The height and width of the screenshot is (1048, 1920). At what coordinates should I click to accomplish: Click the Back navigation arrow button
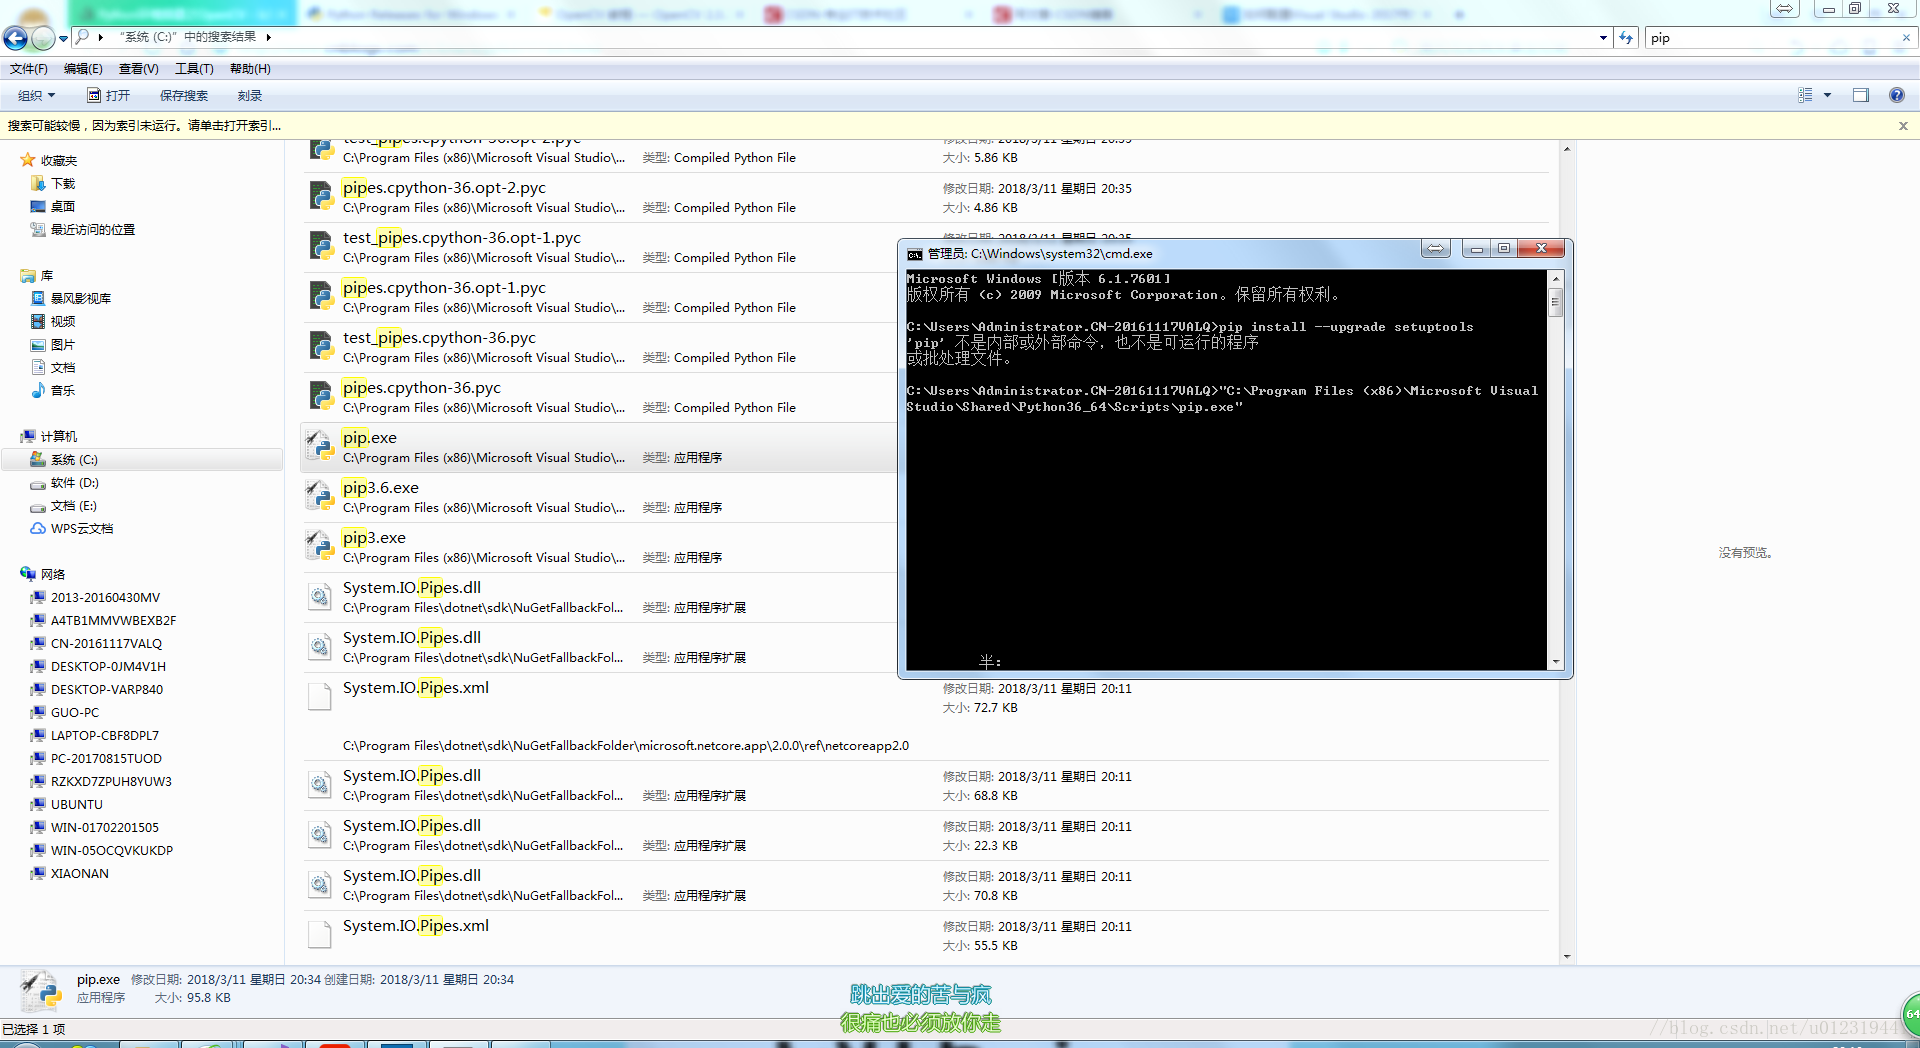pyautogui.click(x=15, y=38)
